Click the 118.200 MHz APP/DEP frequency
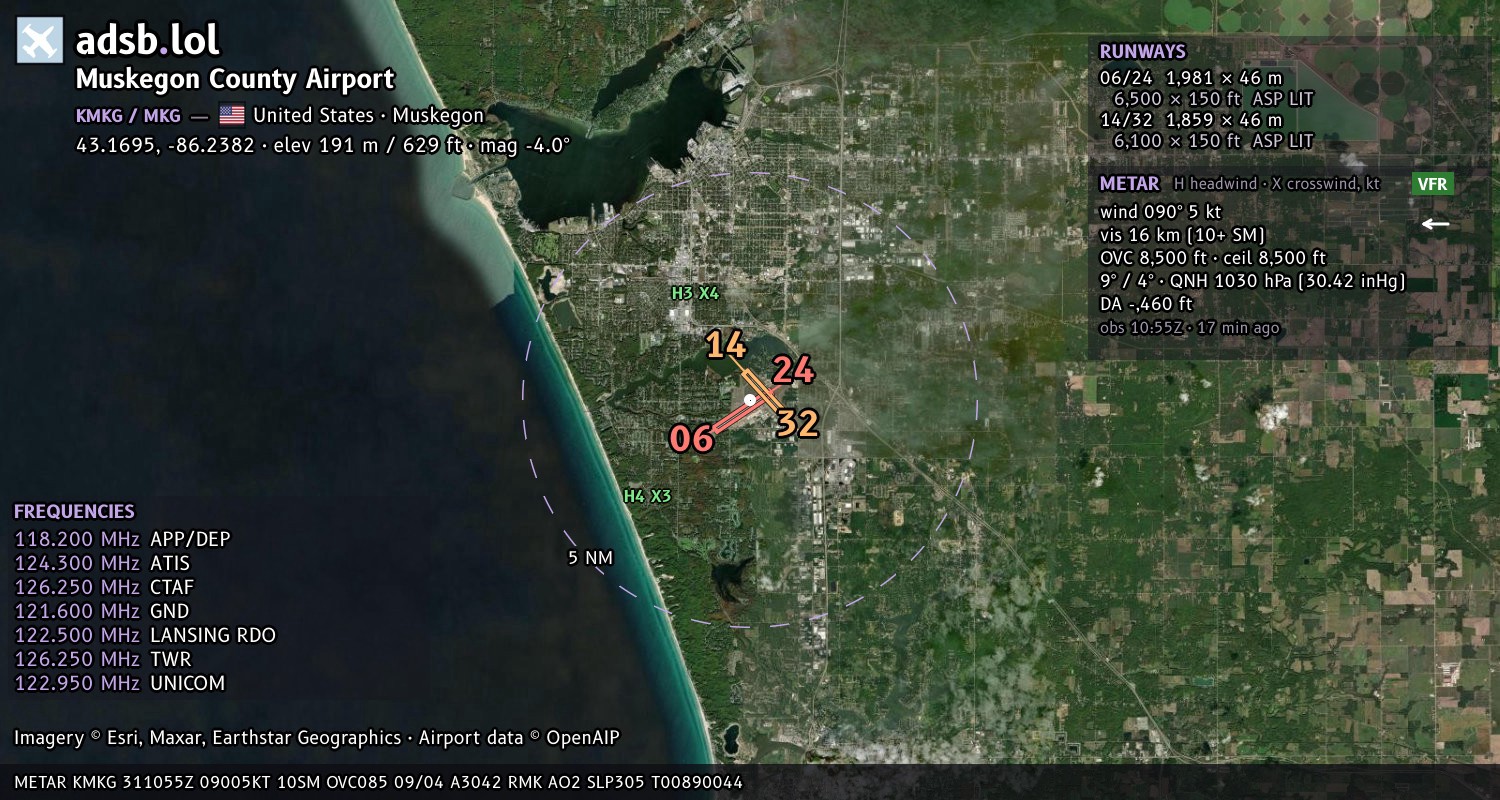Image resolution: width=1500 pixels, height=800 pixels. [122, 540]
